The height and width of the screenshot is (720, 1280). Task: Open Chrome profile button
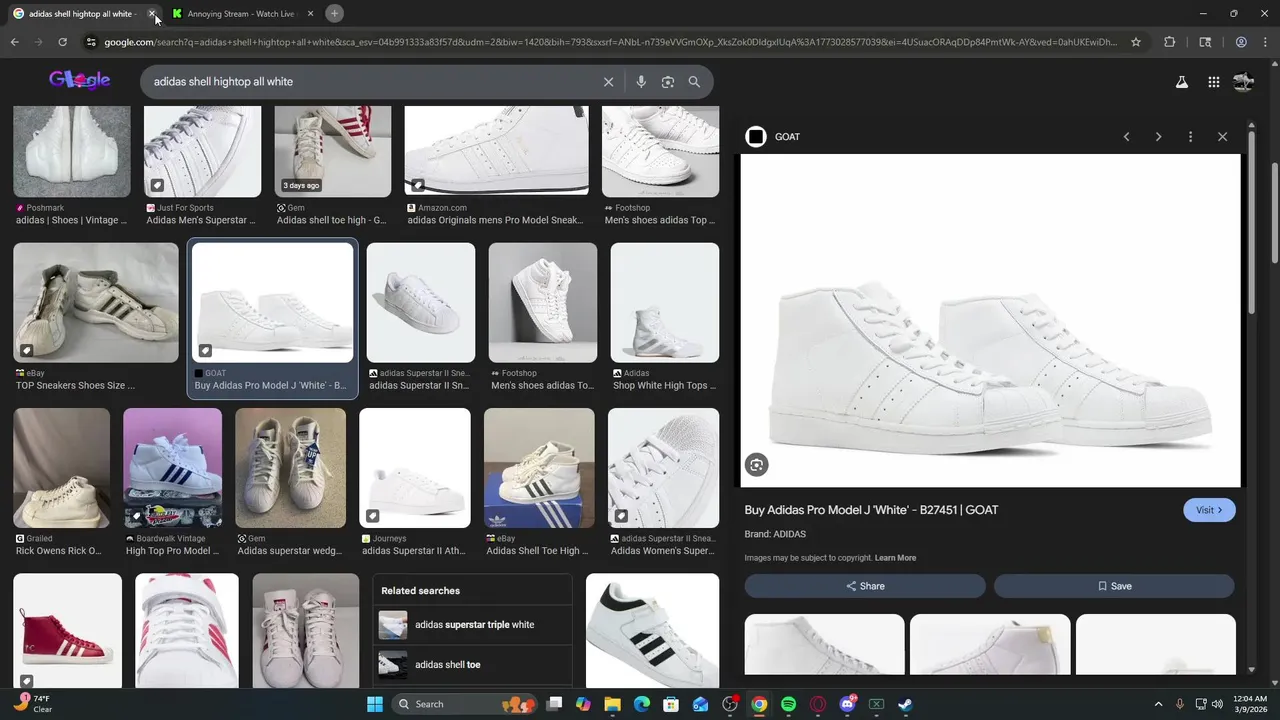1241,42
